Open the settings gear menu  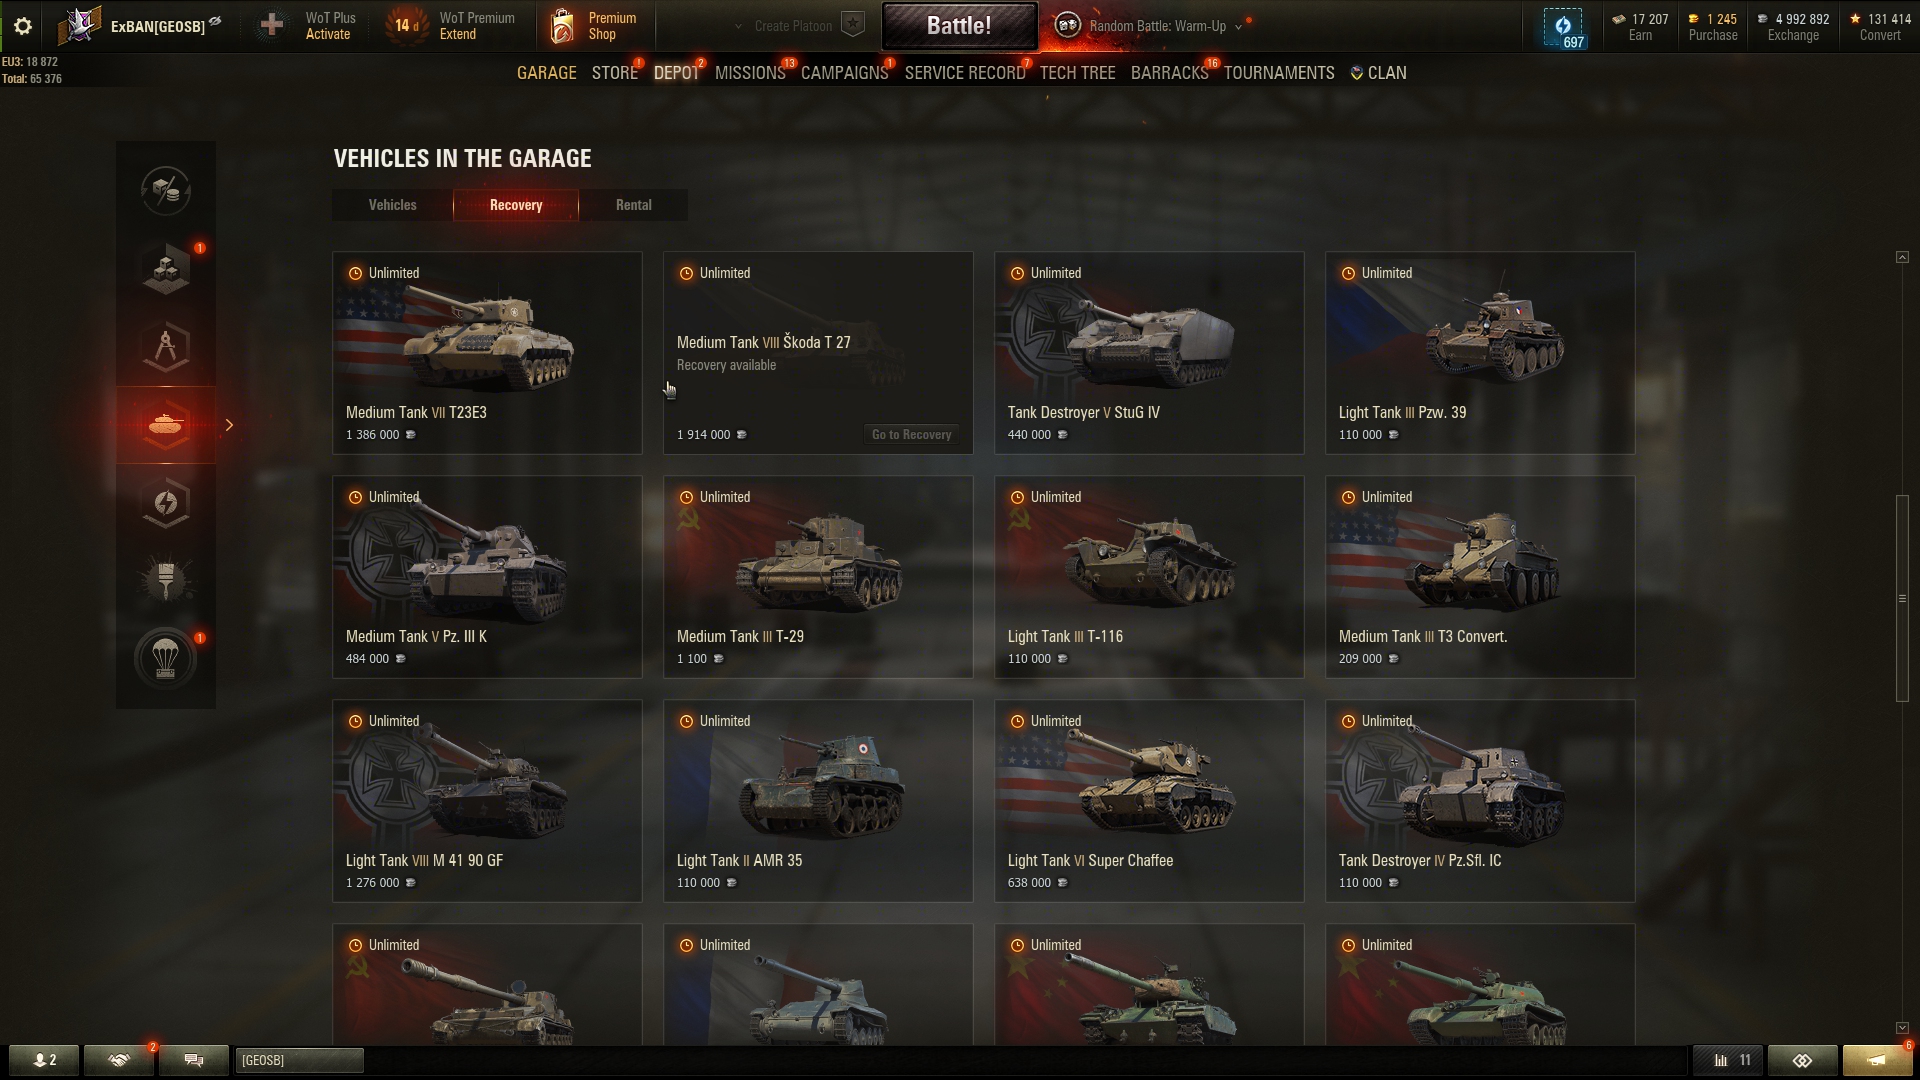22,26
